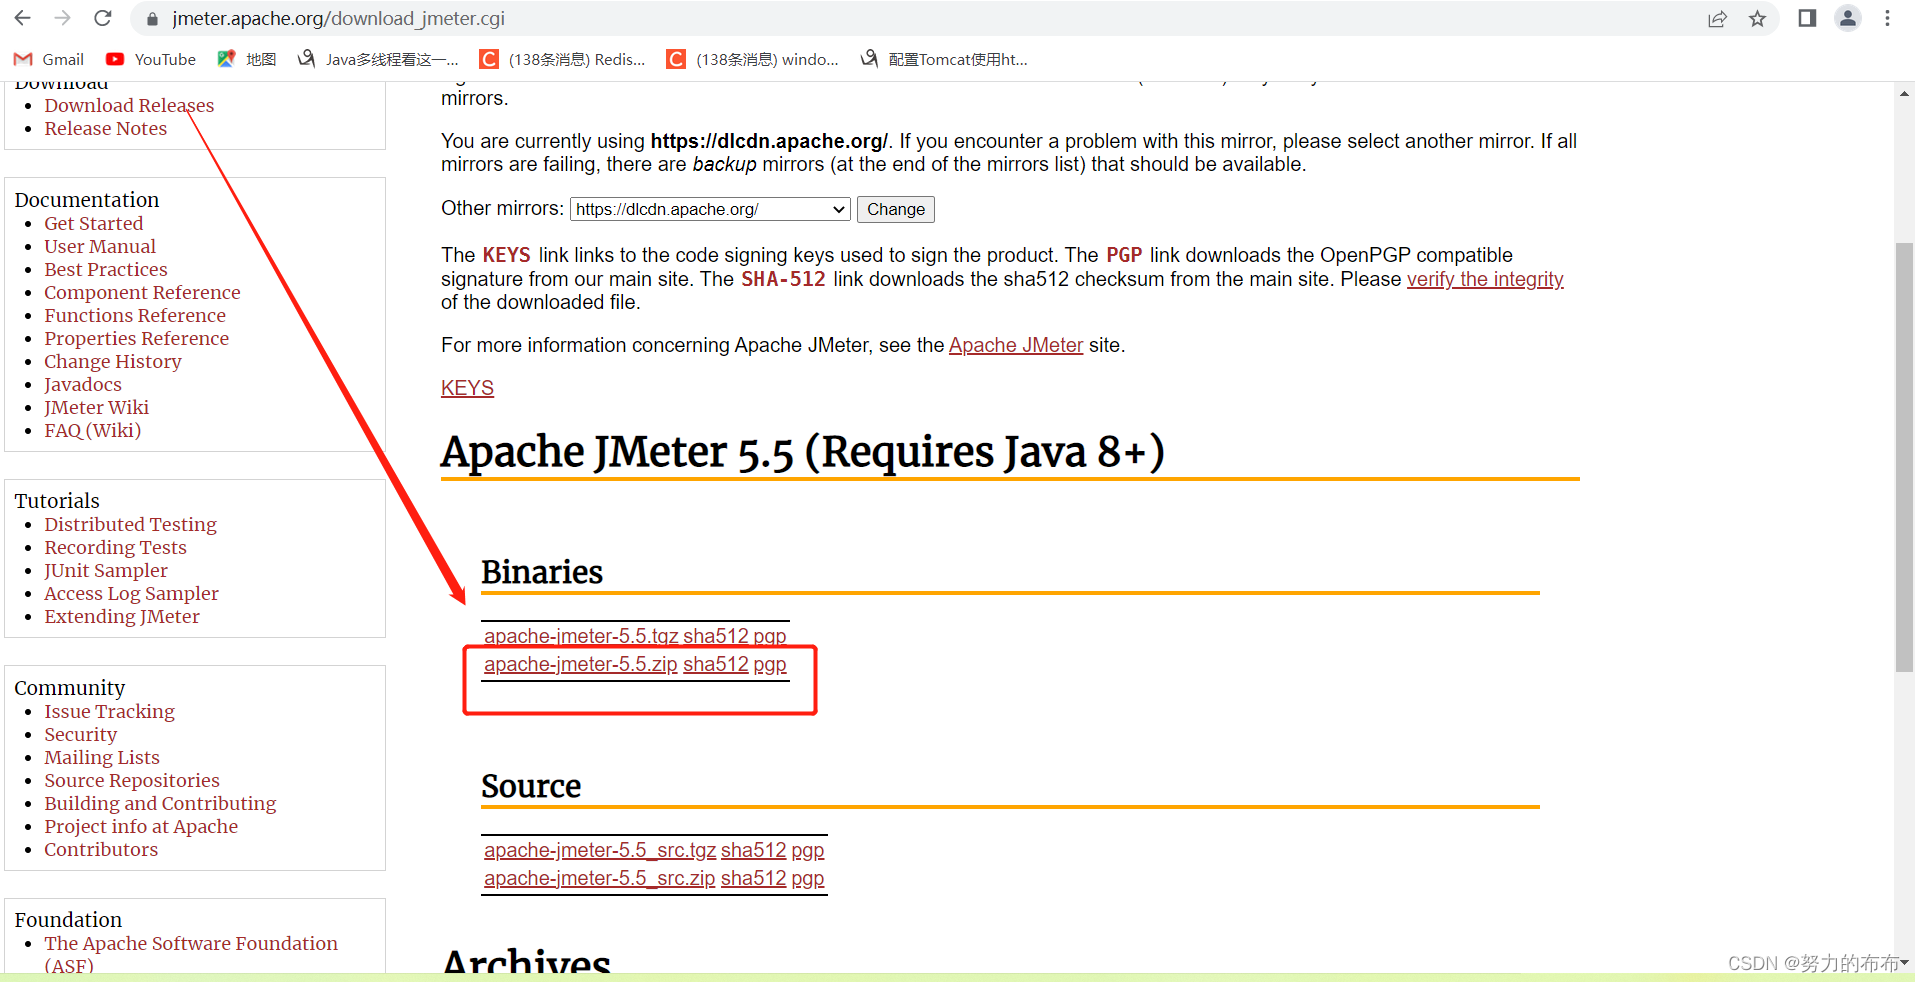Open Mailing Lists link
This screenshot has width=1915, height=982.
102,757
